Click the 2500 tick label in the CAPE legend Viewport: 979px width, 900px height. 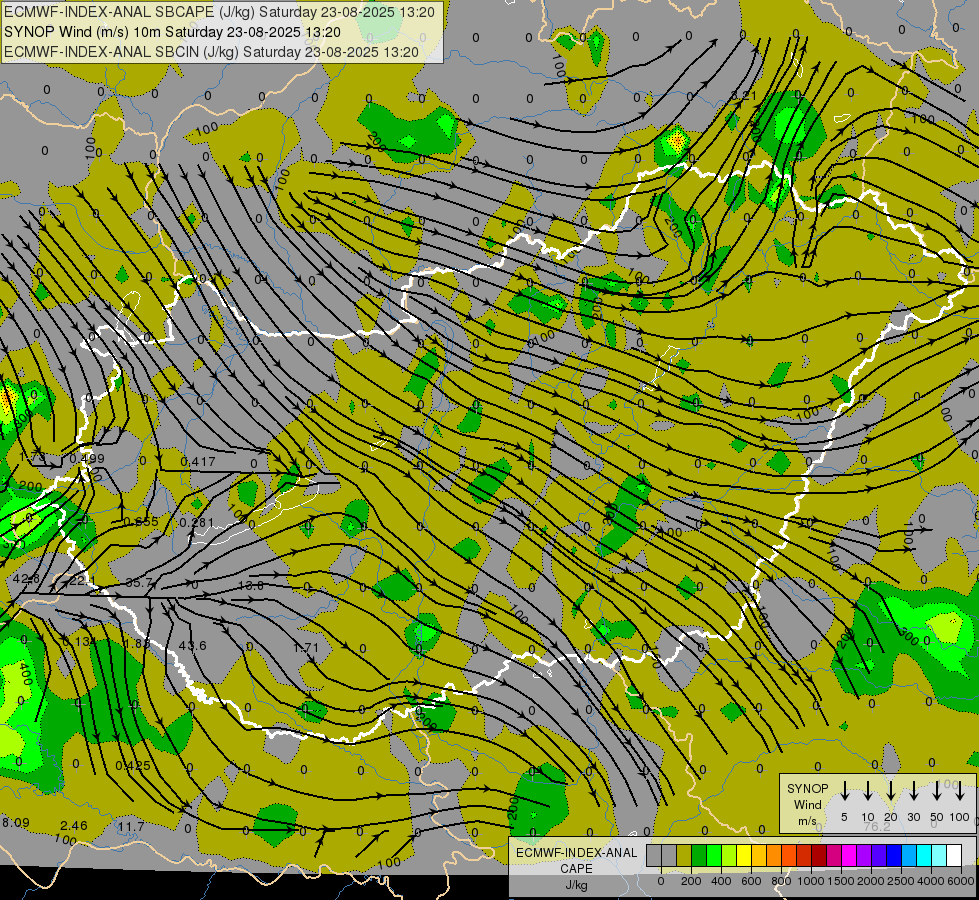click(x=901, y=881)
